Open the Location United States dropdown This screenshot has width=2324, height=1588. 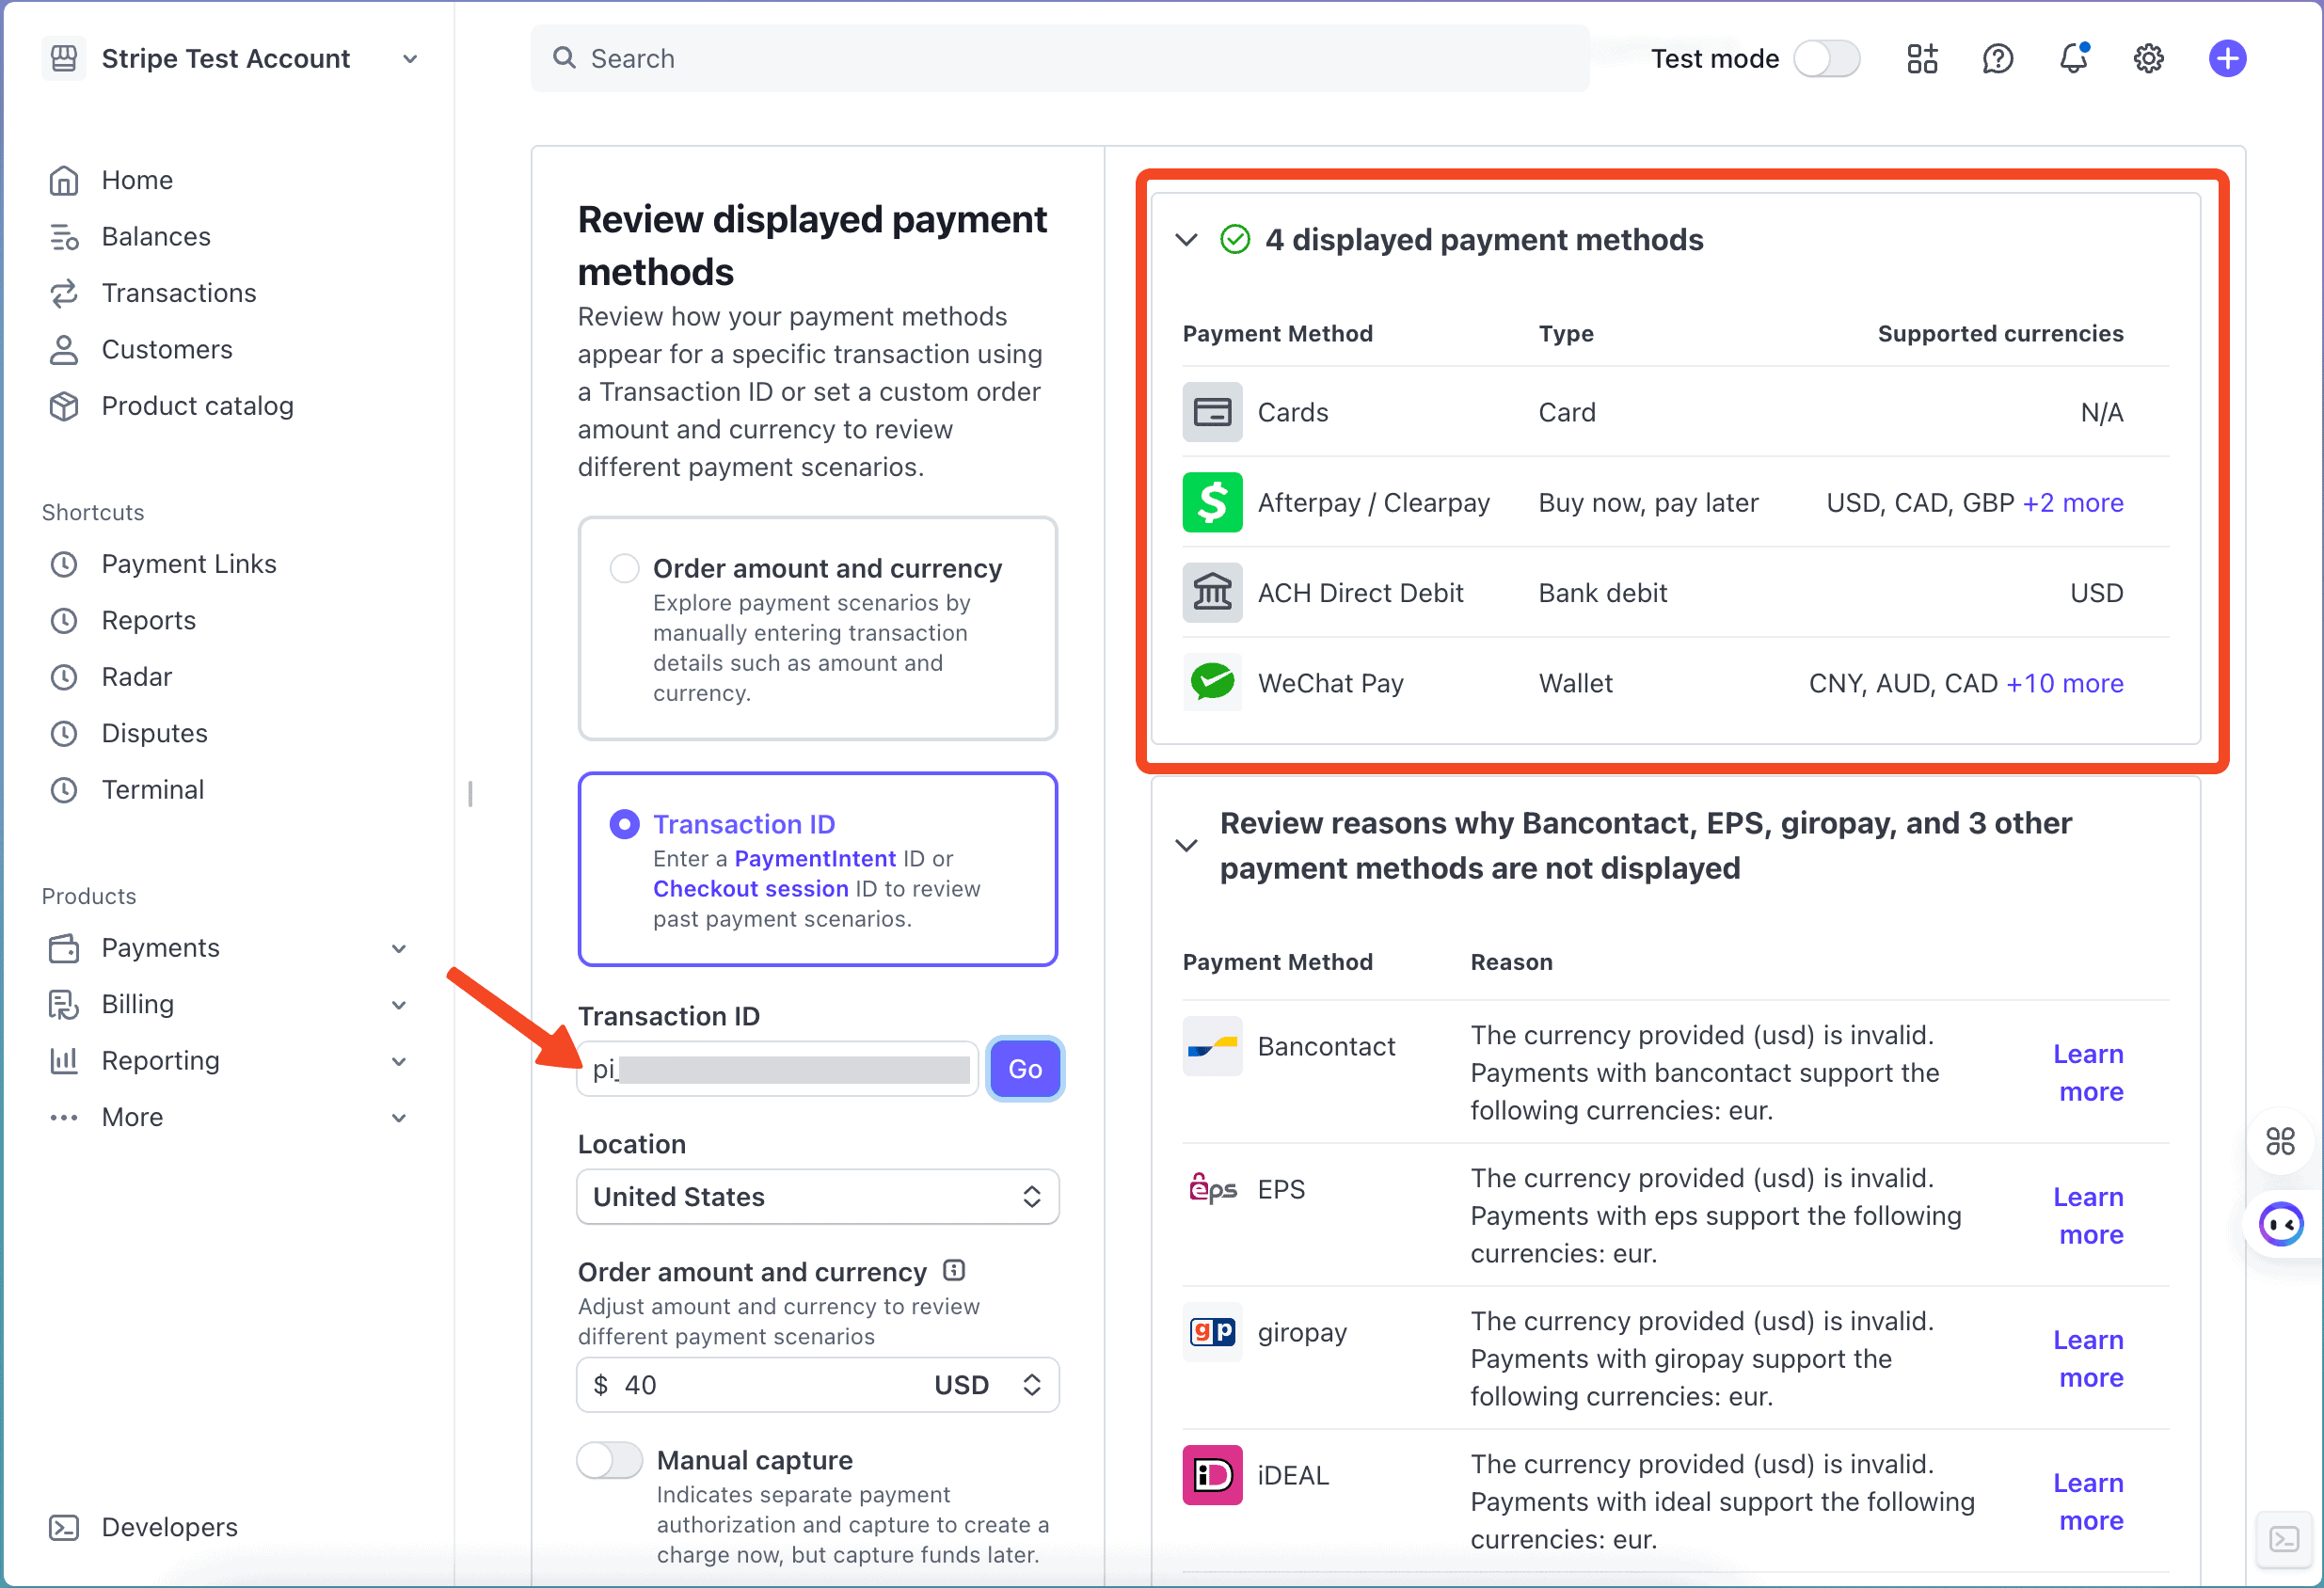pyautogui.click(x=817, y=1197)
